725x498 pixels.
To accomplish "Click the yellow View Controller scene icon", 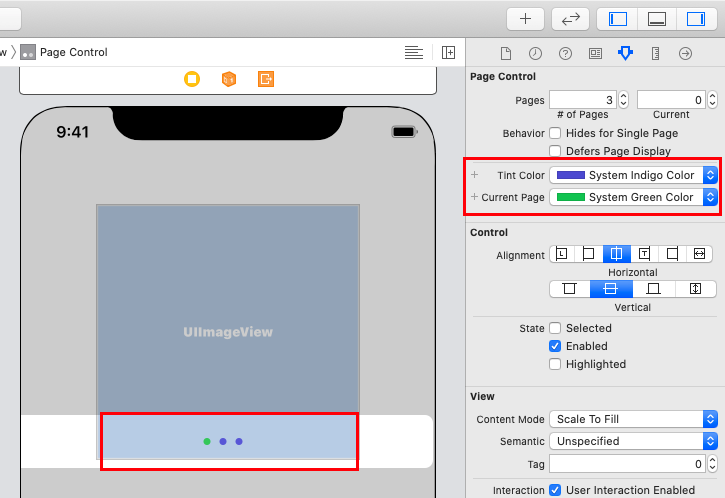I will pos(192,79).
